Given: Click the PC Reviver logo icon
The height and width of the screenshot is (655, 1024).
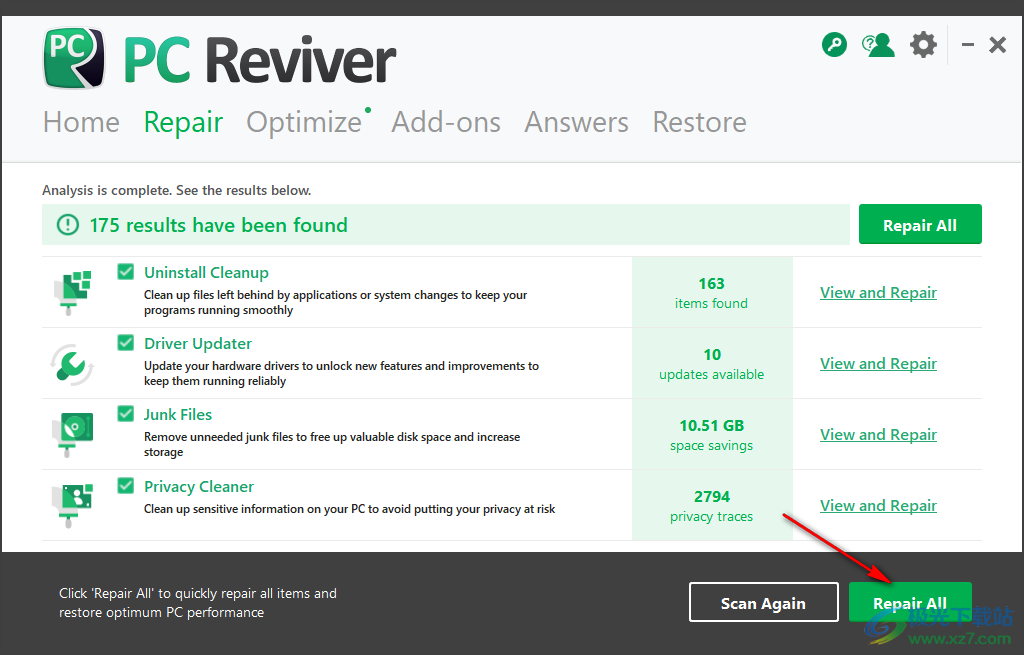Looking at the screenshot, I should pos(74,58).
